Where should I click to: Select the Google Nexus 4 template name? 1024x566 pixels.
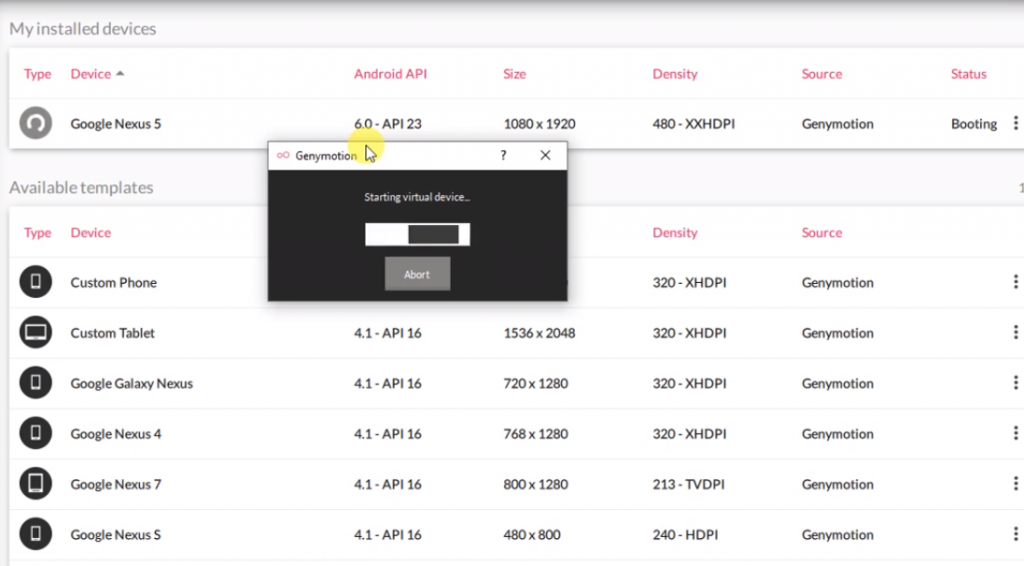point(116,433)
